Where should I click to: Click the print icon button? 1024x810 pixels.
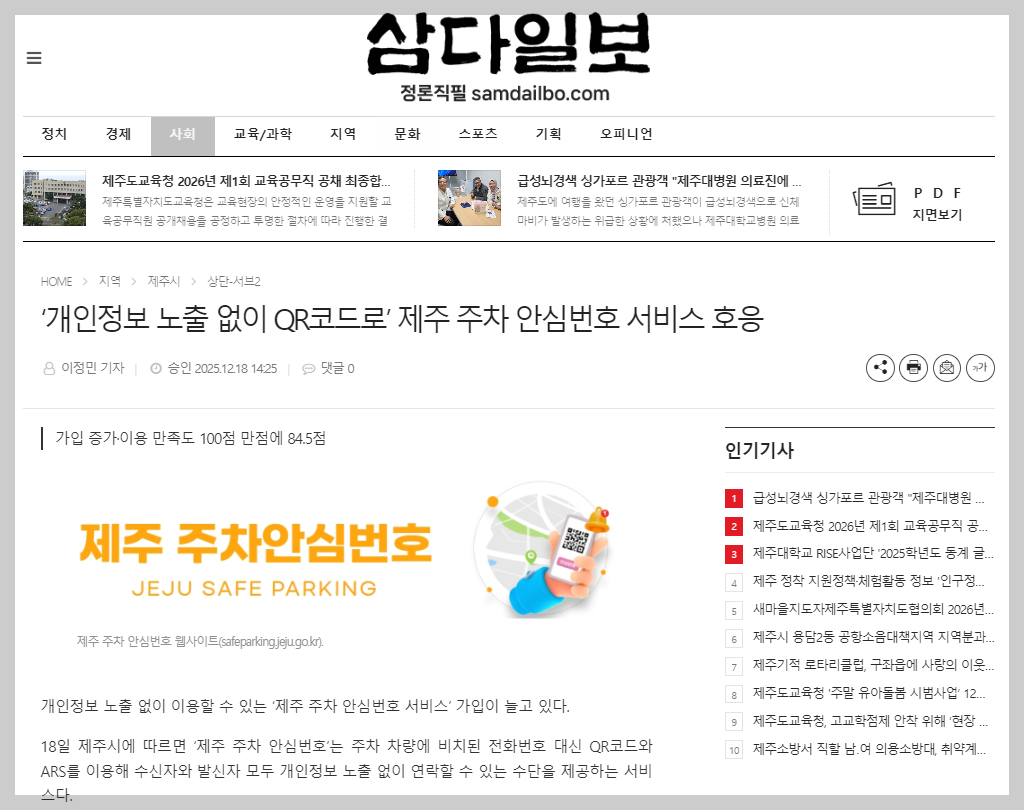tap(914, 368)
